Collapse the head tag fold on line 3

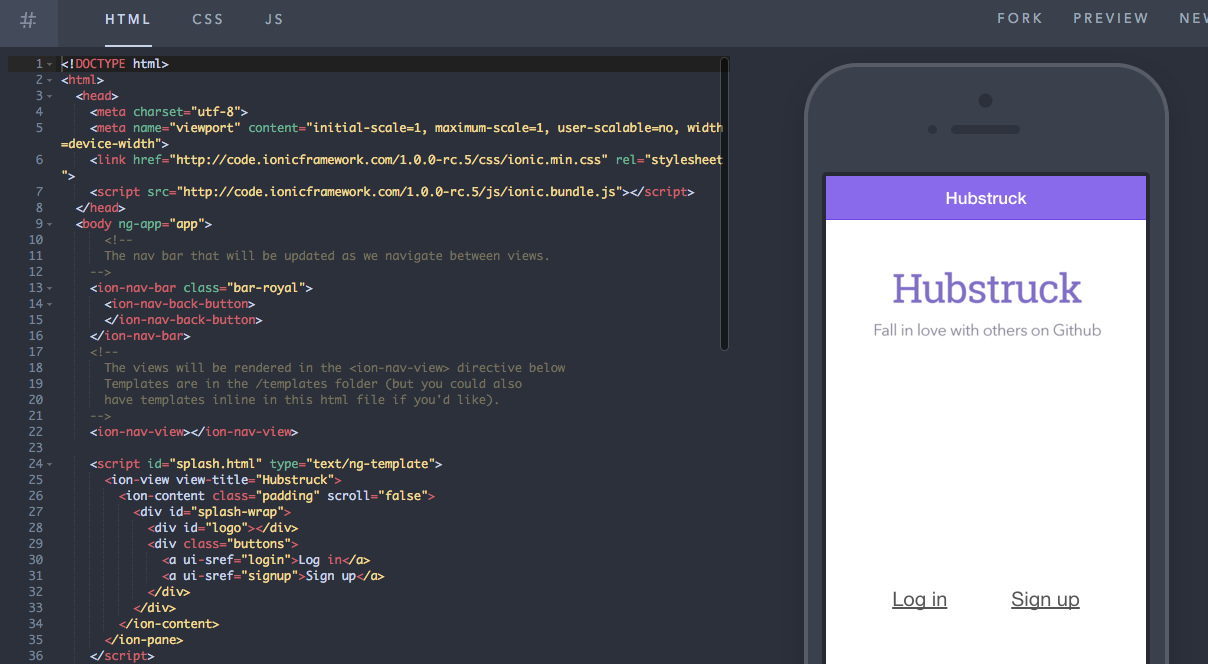click(49, 96)
